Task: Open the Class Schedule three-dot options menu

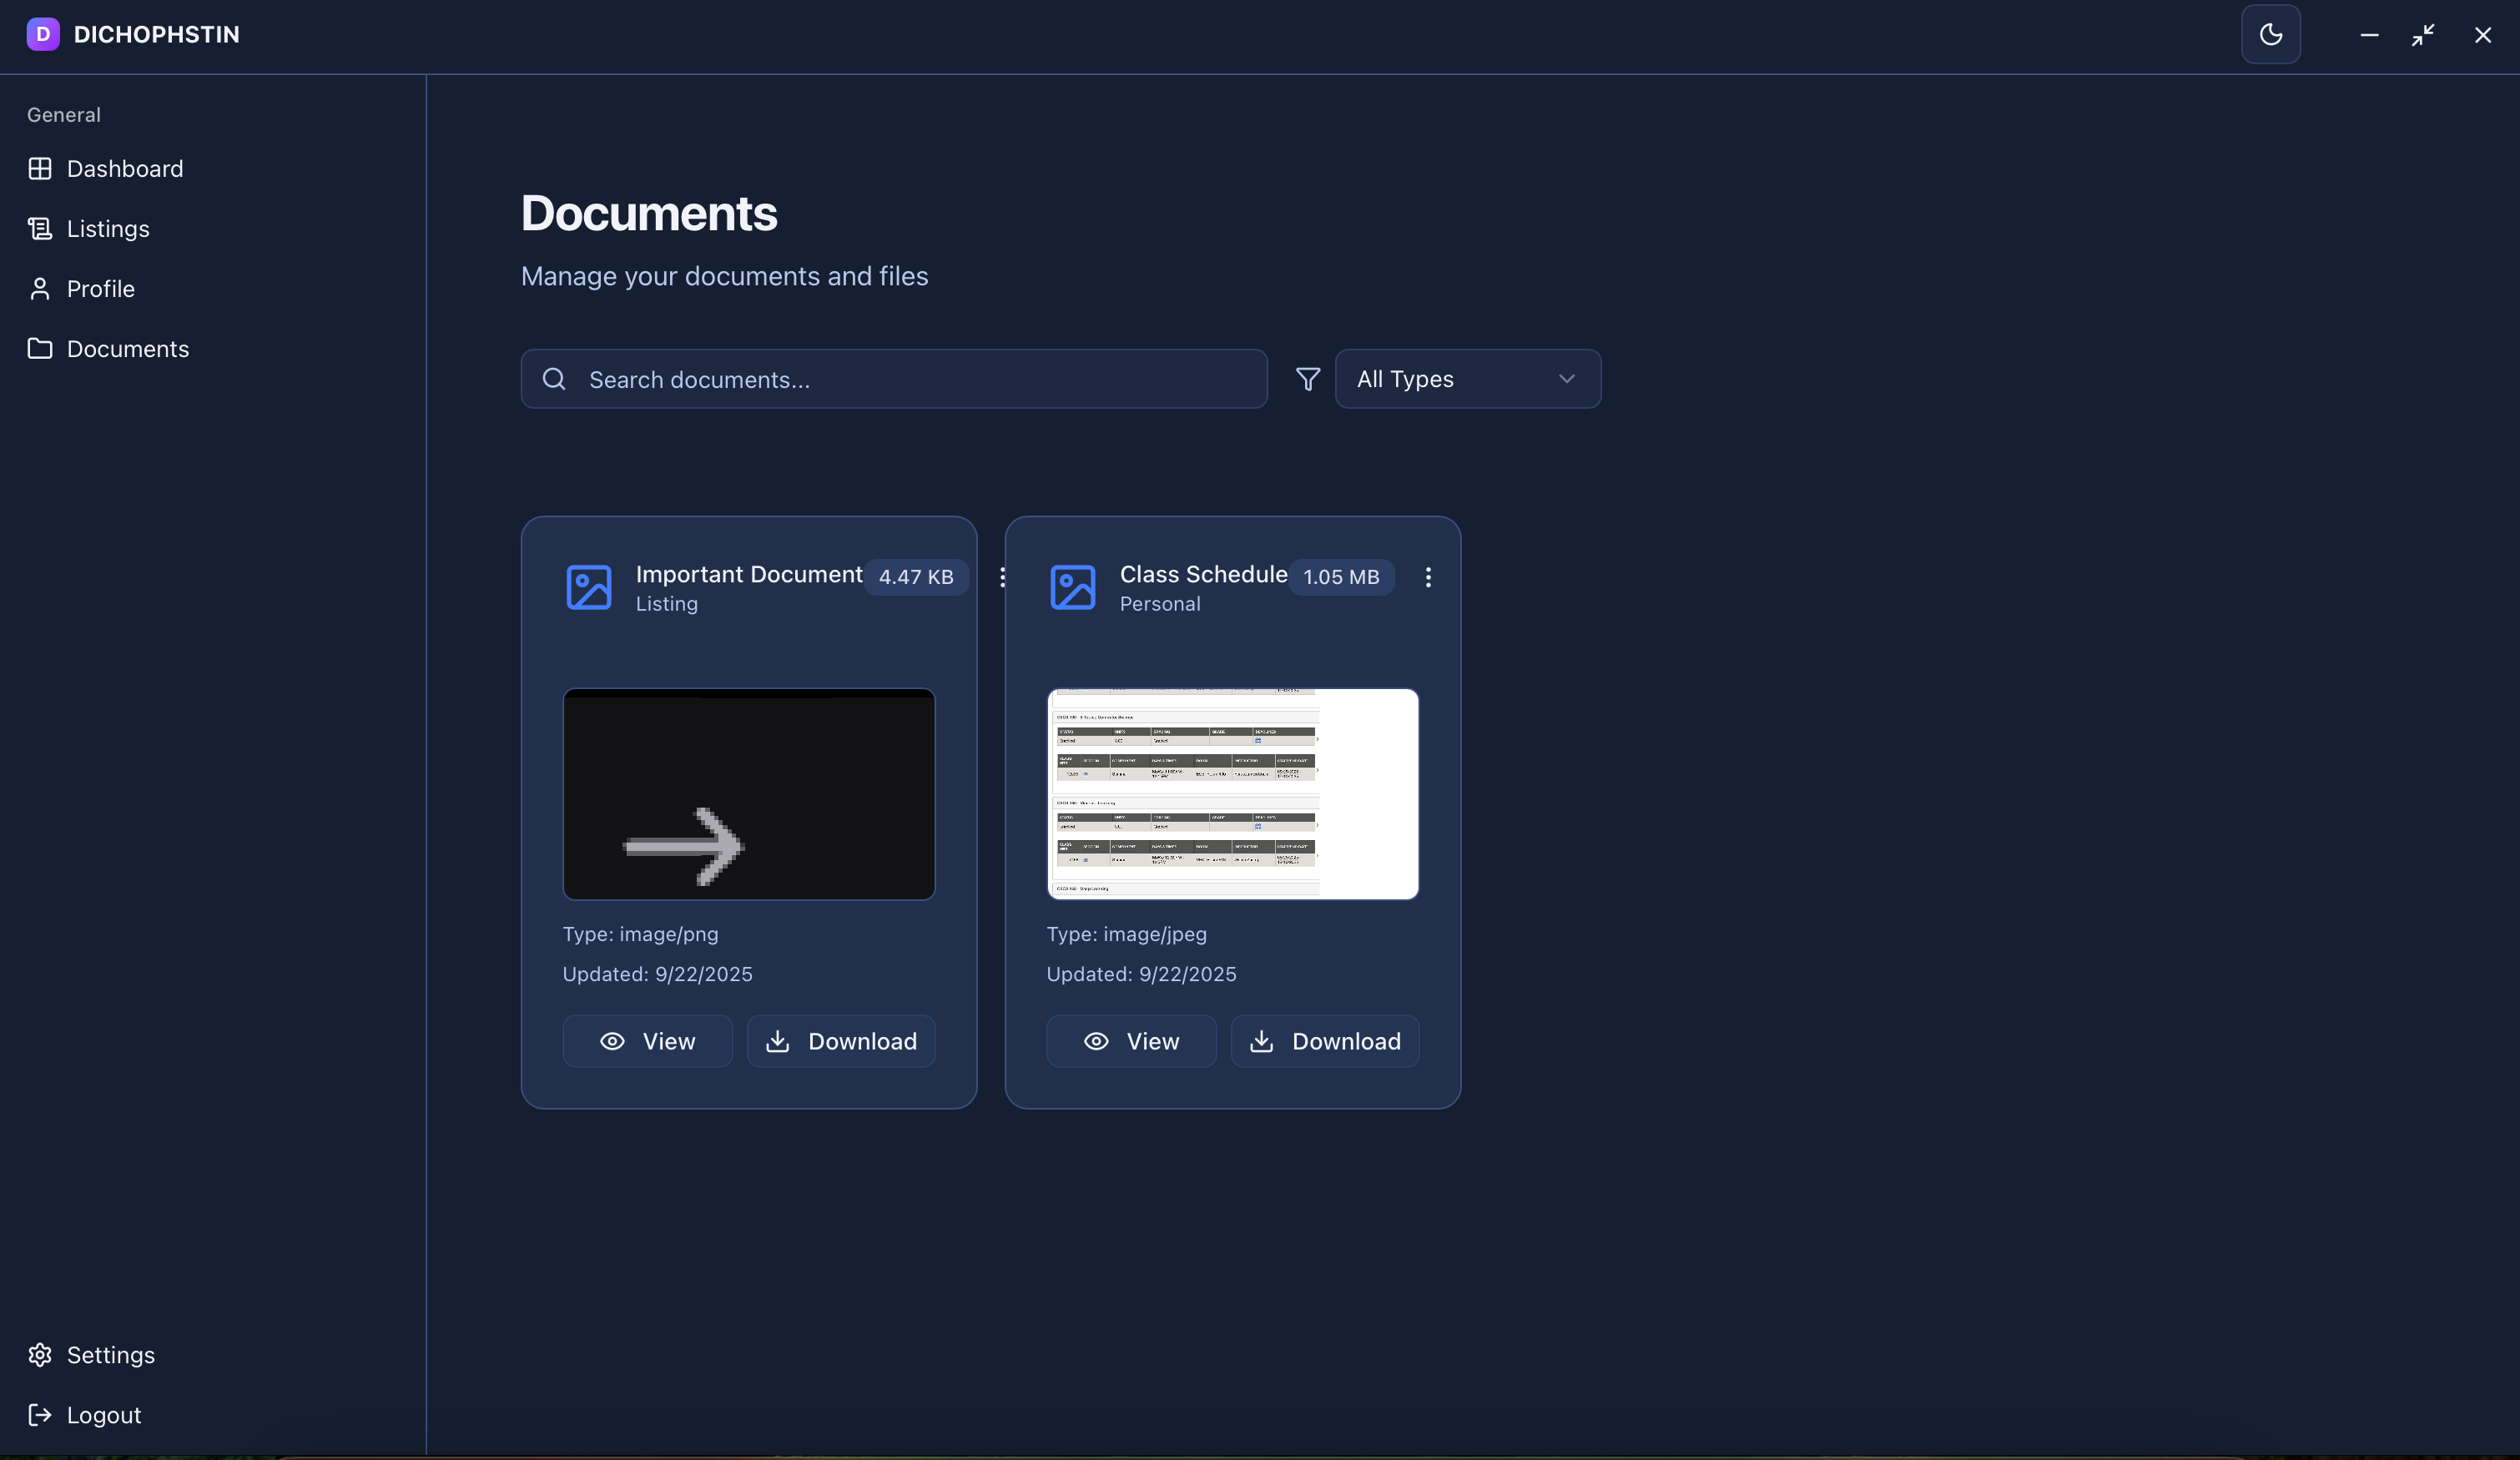Action: 1428,577
